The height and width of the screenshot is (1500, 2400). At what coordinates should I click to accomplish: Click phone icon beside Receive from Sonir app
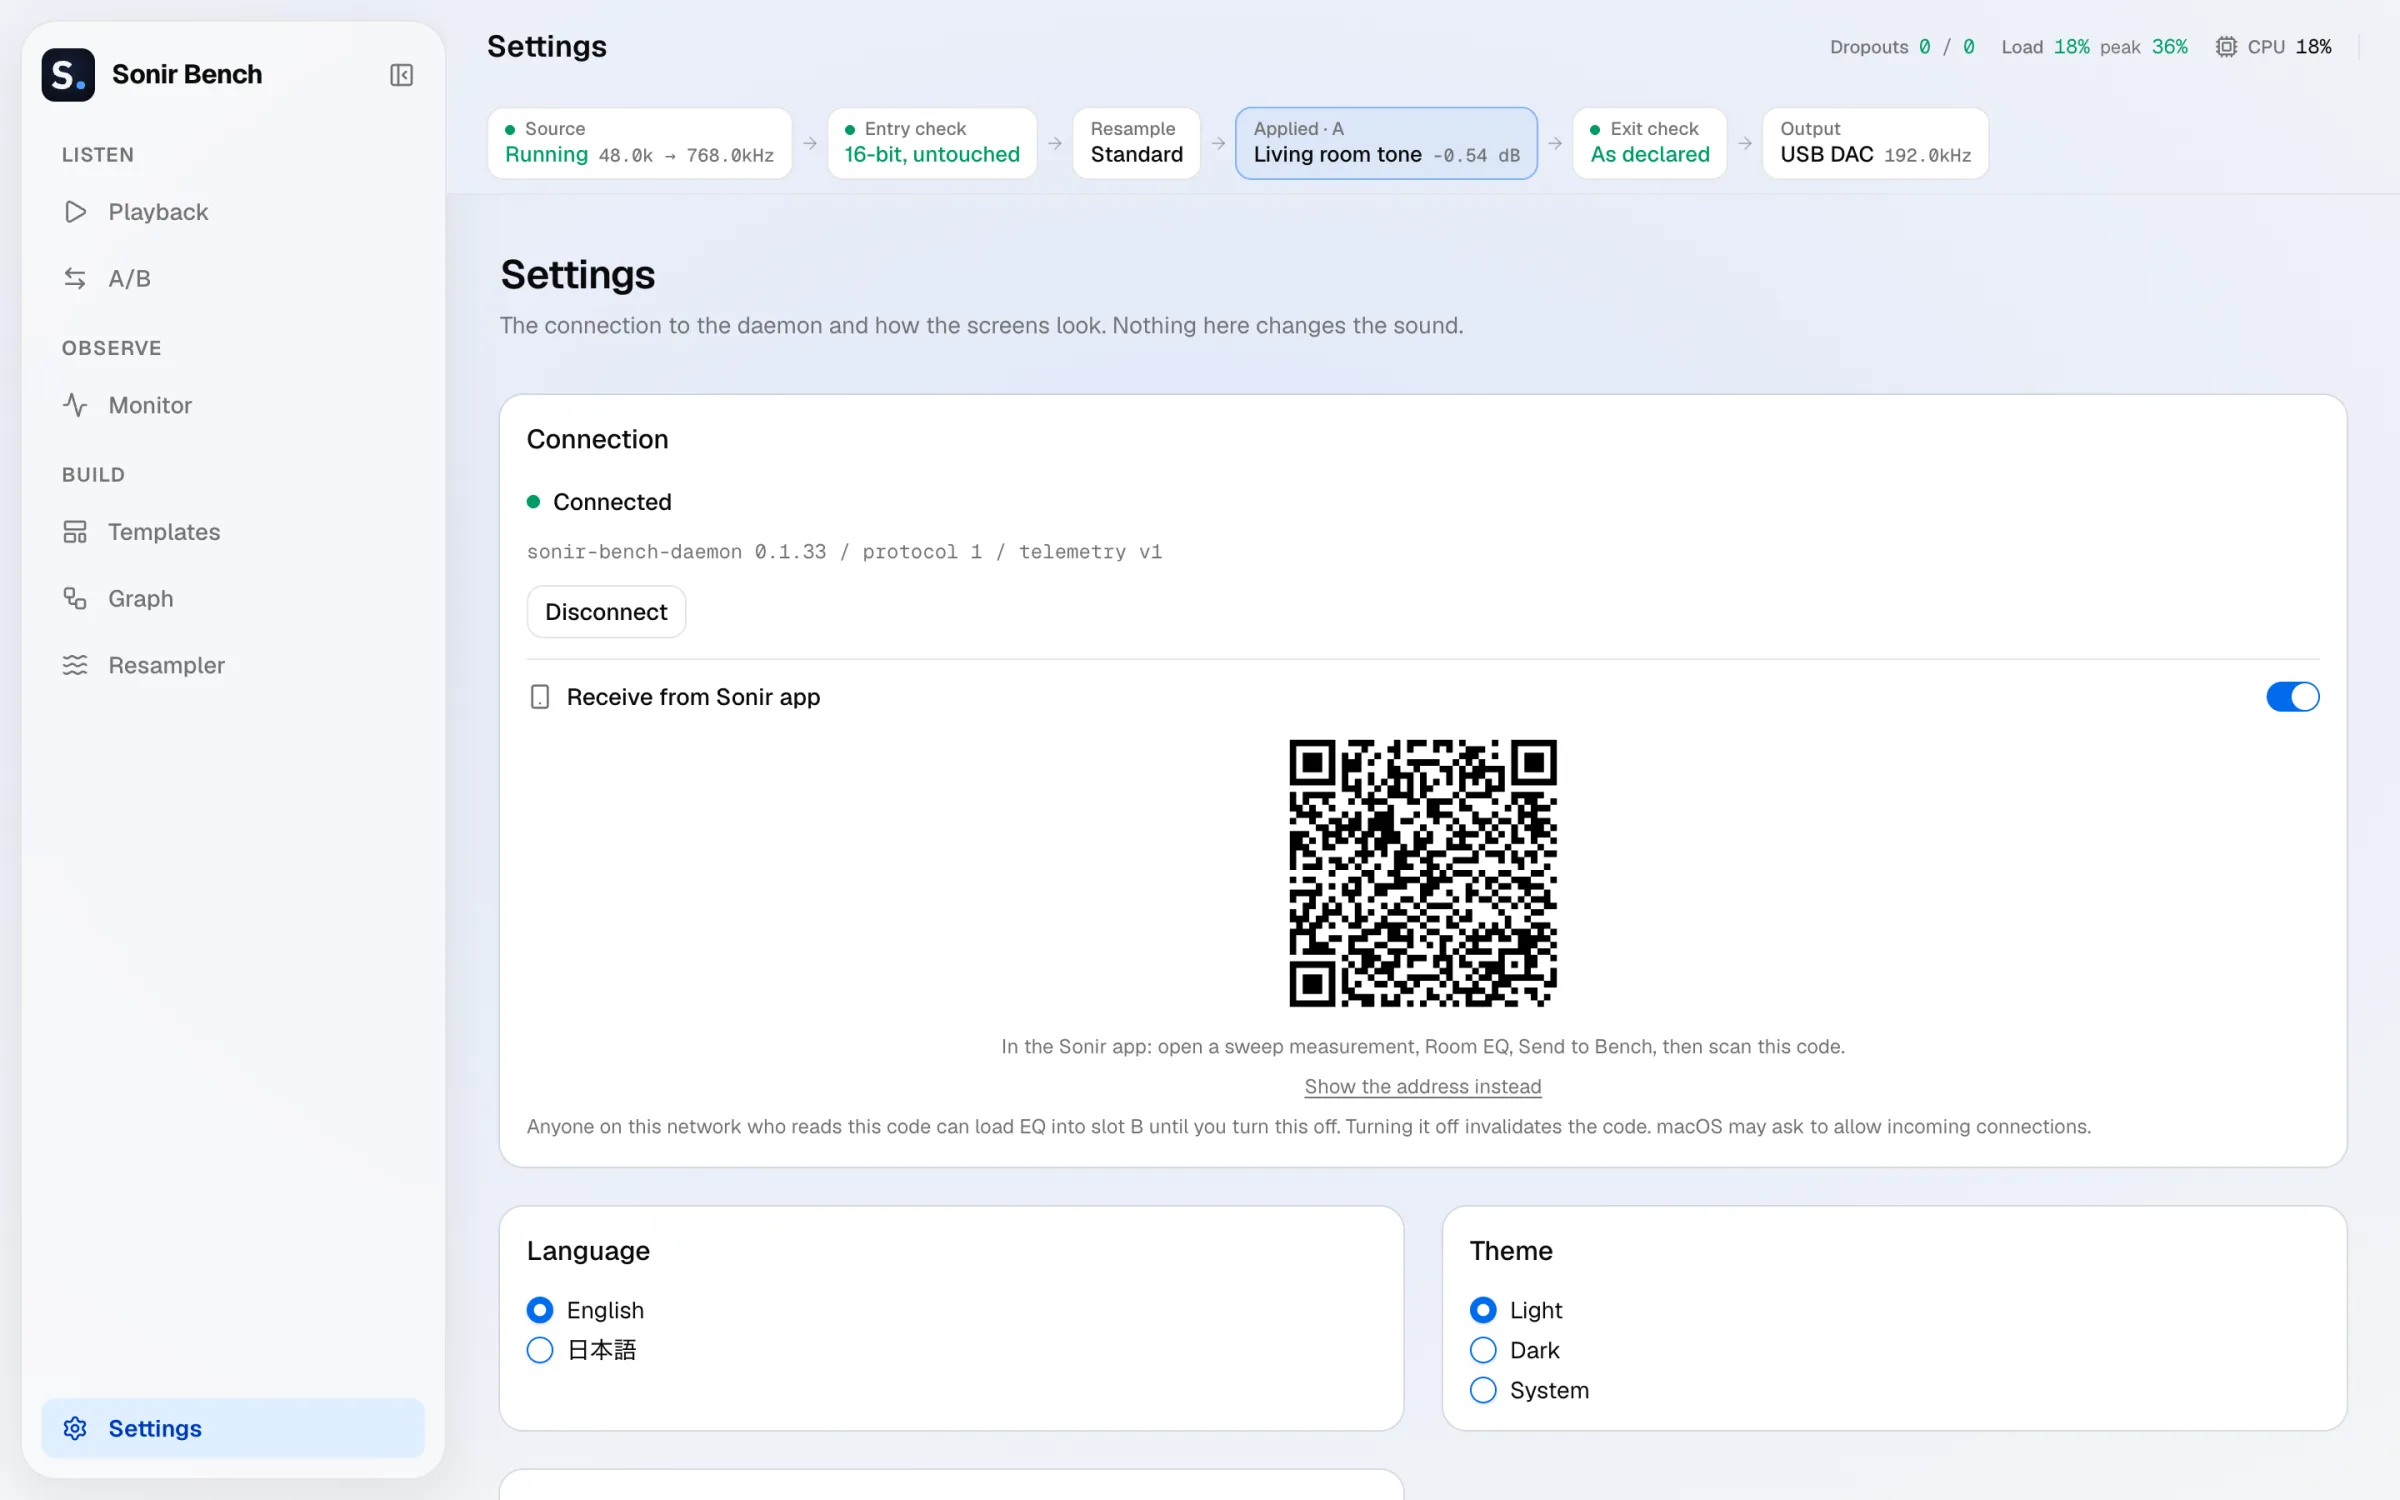click(540, 697)
